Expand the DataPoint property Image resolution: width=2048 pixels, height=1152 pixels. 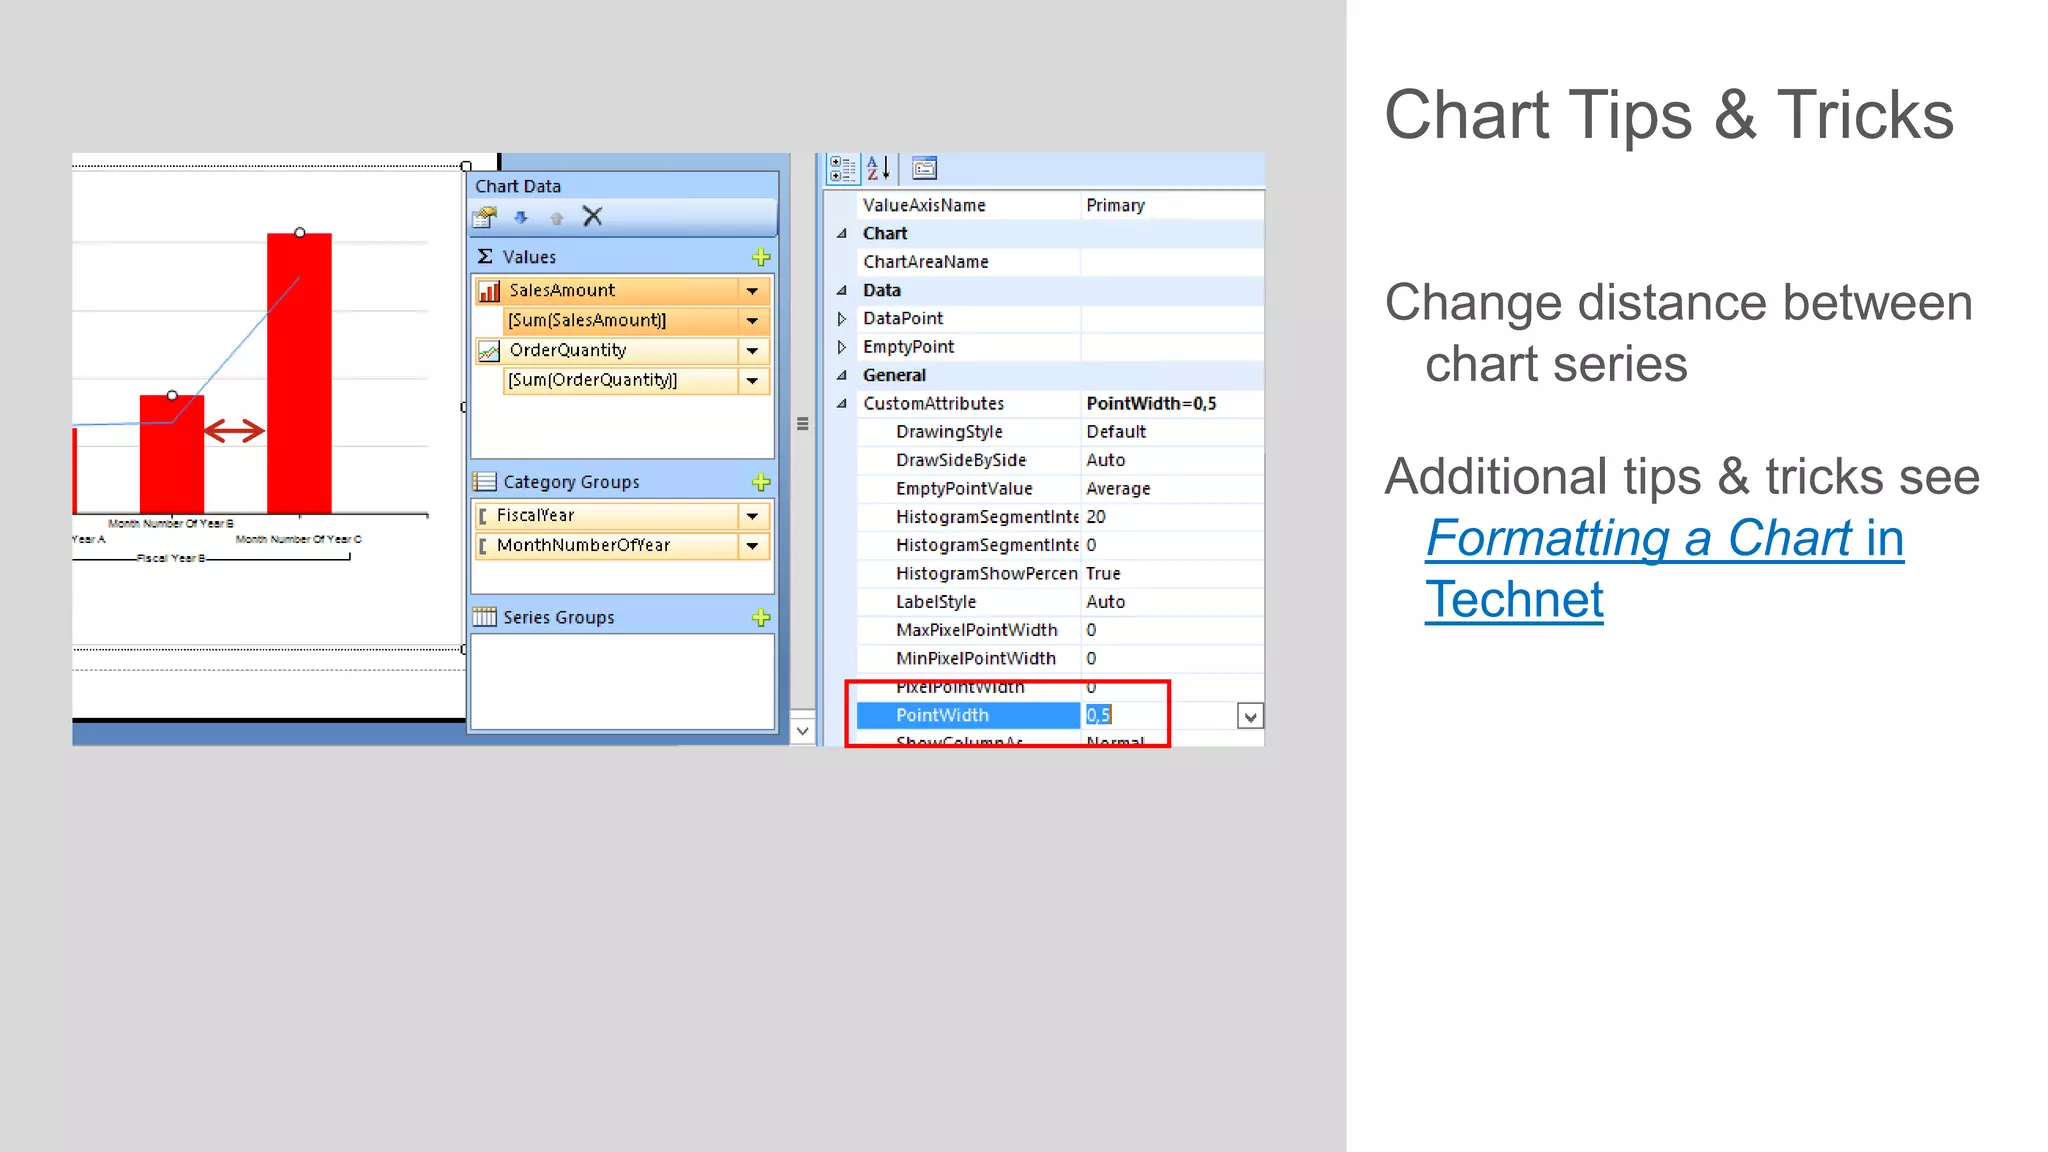[x=842, y=318]
